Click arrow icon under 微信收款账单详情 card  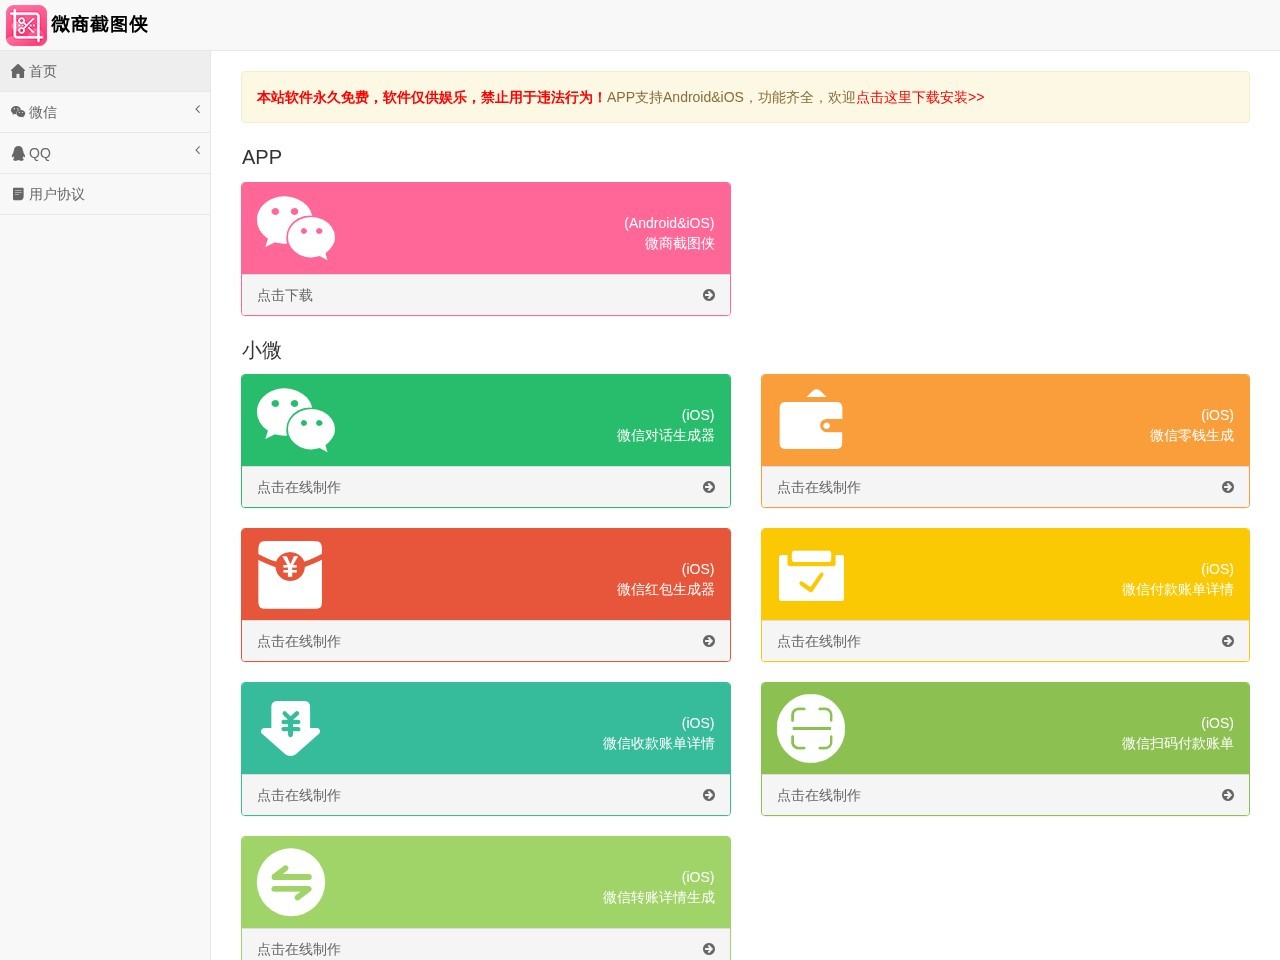coord(709,795)
